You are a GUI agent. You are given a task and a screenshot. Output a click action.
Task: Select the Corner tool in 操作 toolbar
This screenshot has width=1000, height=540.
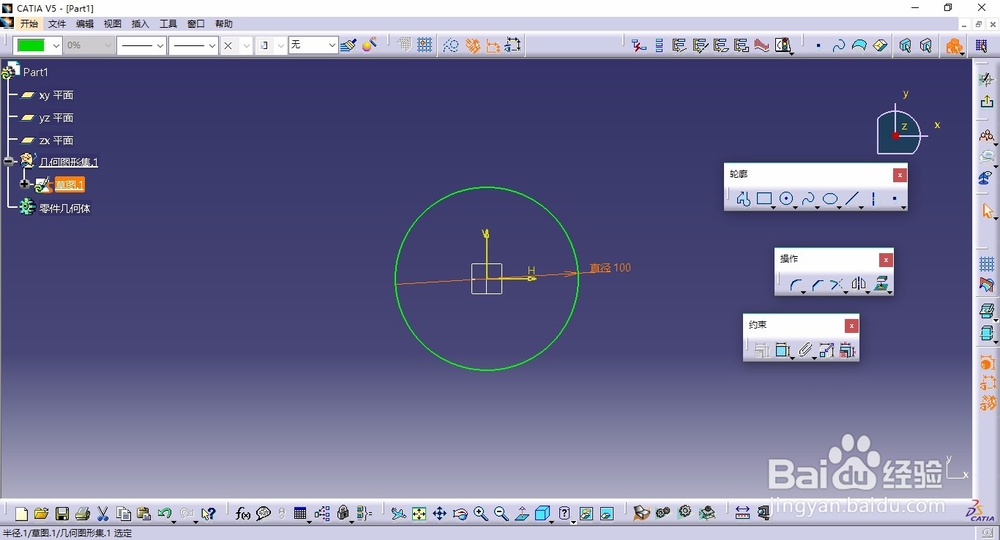(x=795, y=284)
